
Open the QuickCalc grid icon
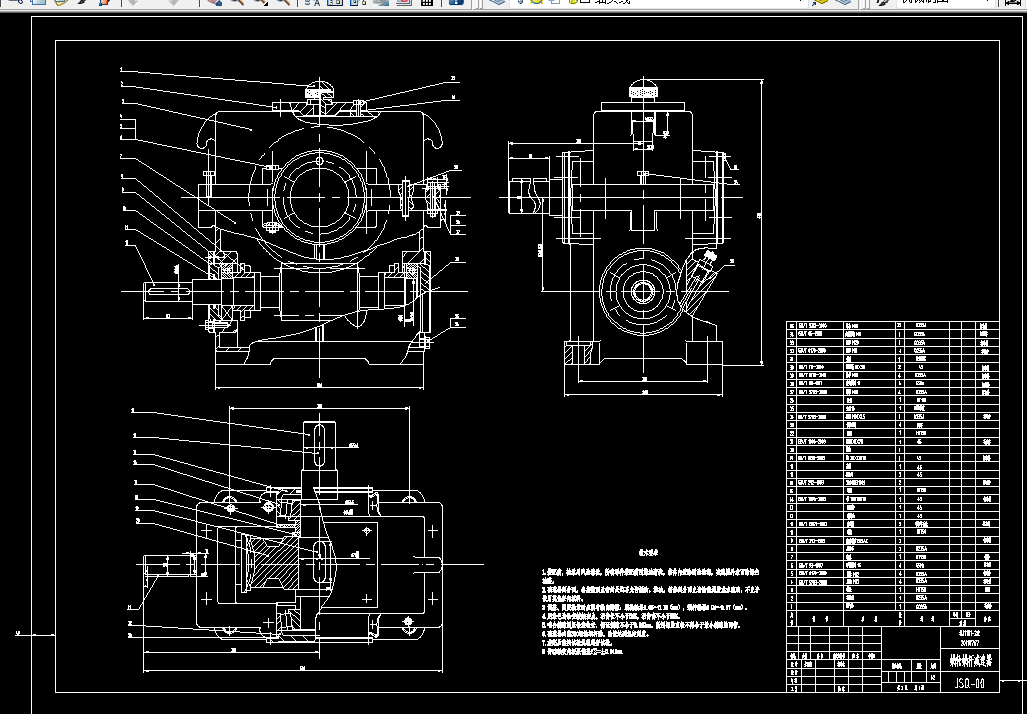426,2
